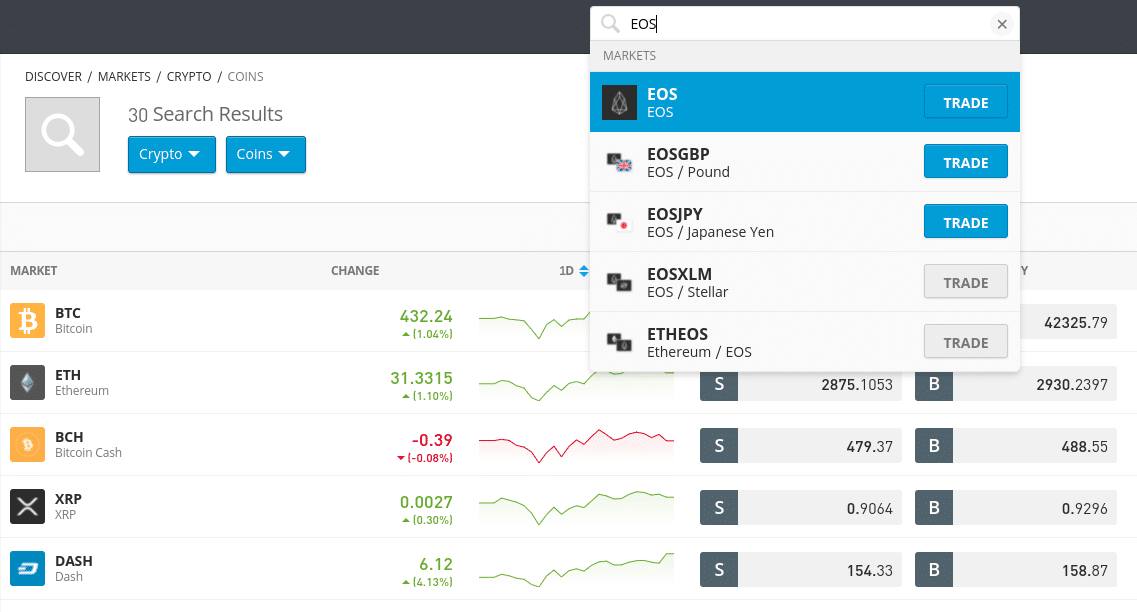This screenshot has width=1137, height=612.
Task: Click the 30 Search Results heading
Action: pyautogui.click(x=205, y=114)
